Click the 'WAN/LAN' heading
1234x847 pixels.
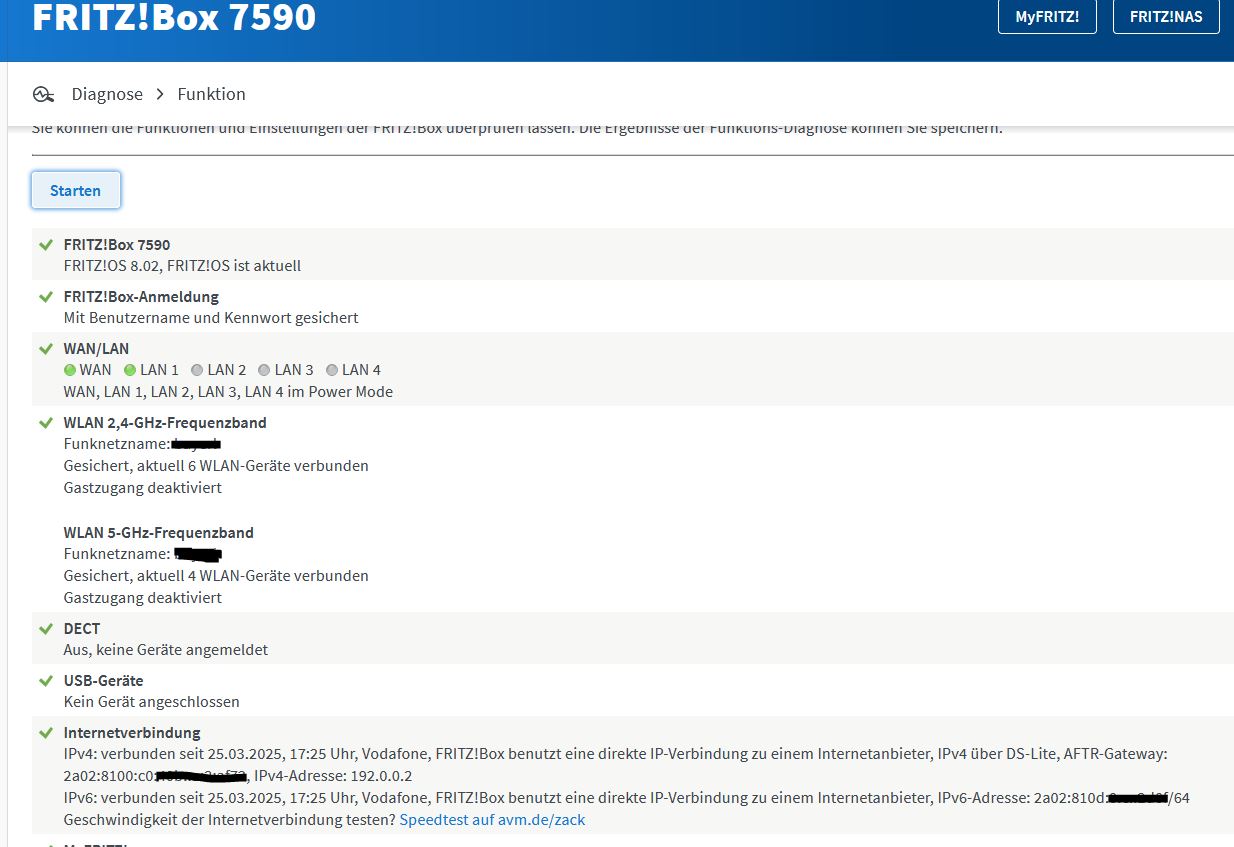click(96, 349)
